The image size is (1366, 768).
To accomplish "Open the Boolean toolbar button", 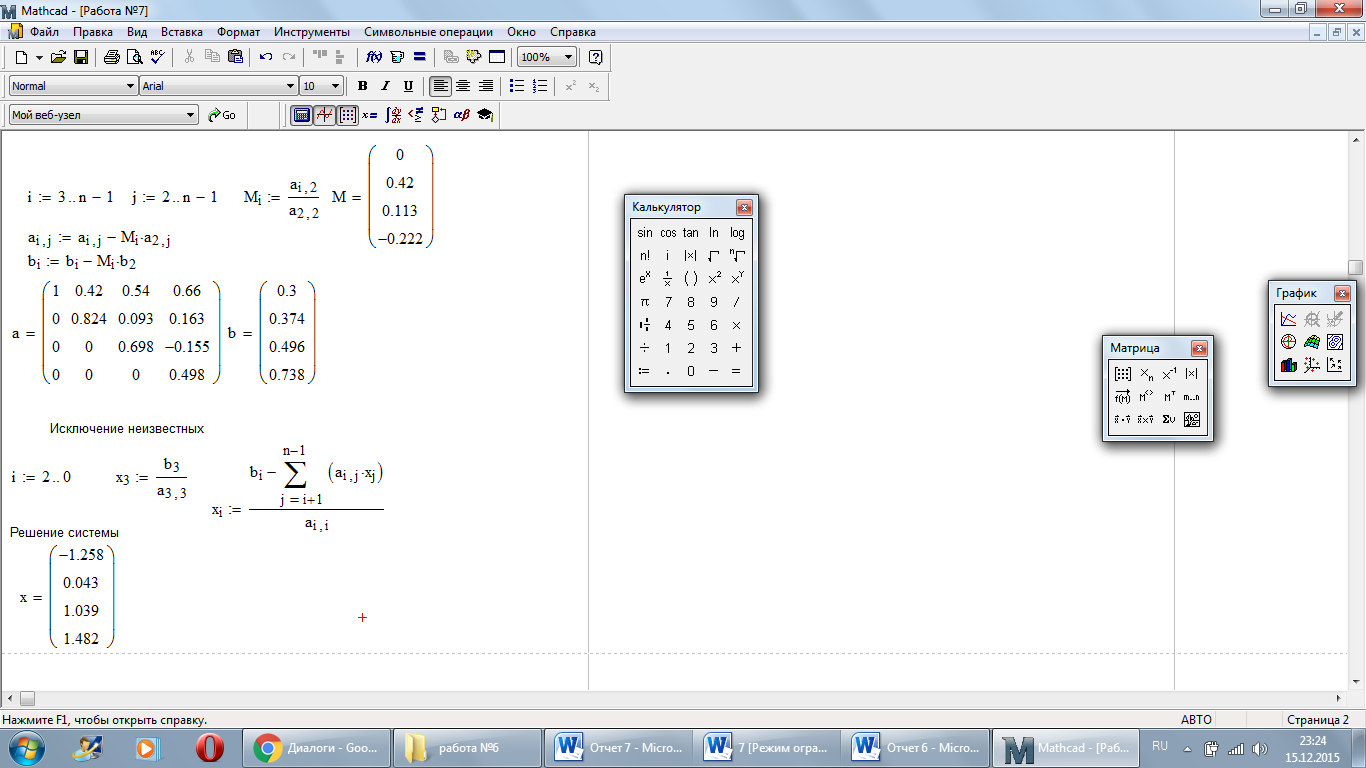I will click(x=415, y=115).
